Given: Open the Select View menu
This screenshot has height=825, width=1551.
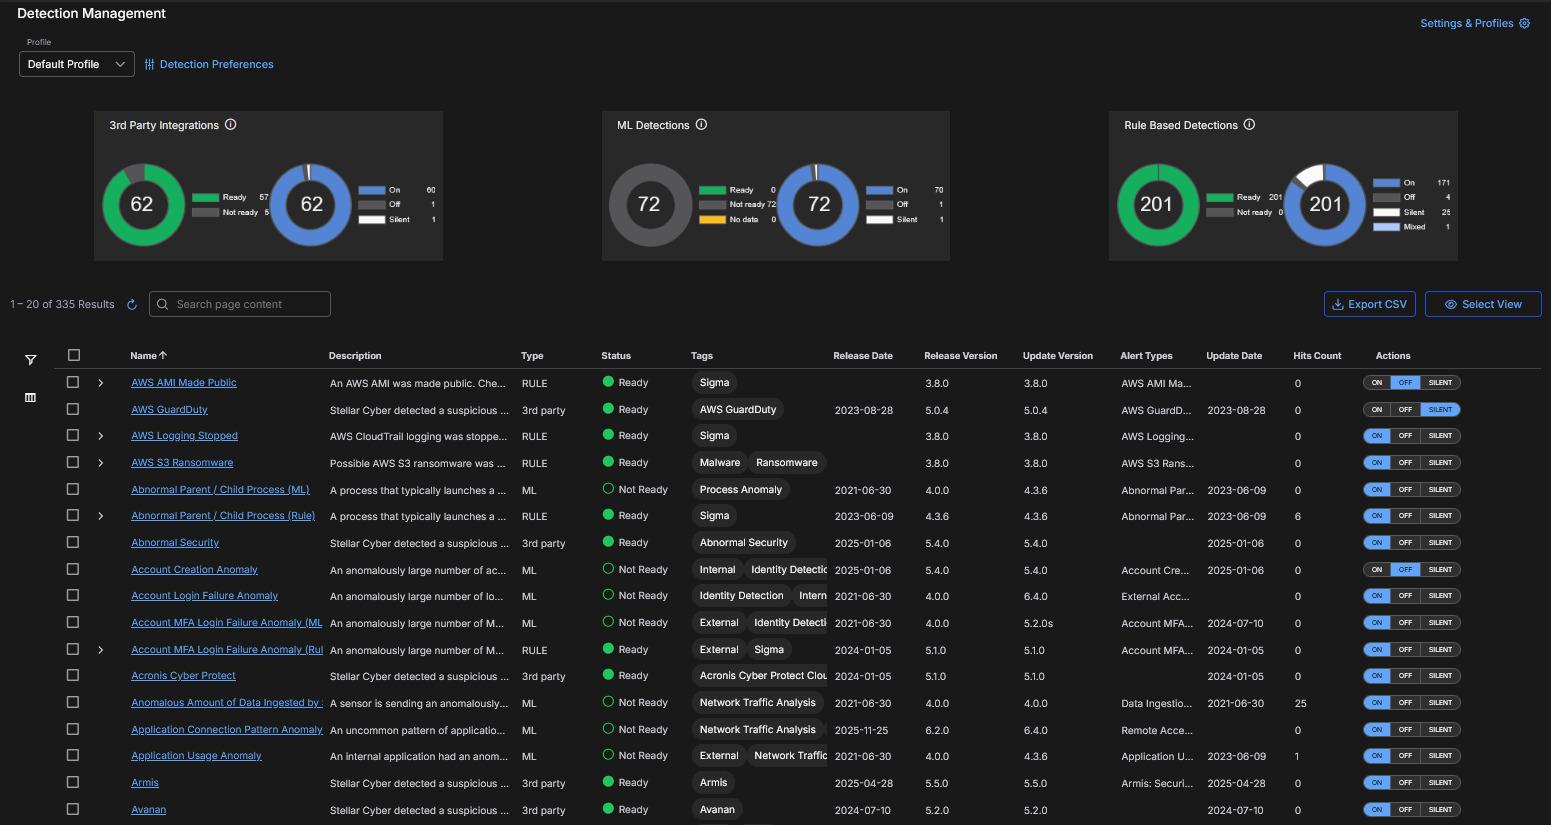Looking at the screenshot, I should coord(1482,304).
